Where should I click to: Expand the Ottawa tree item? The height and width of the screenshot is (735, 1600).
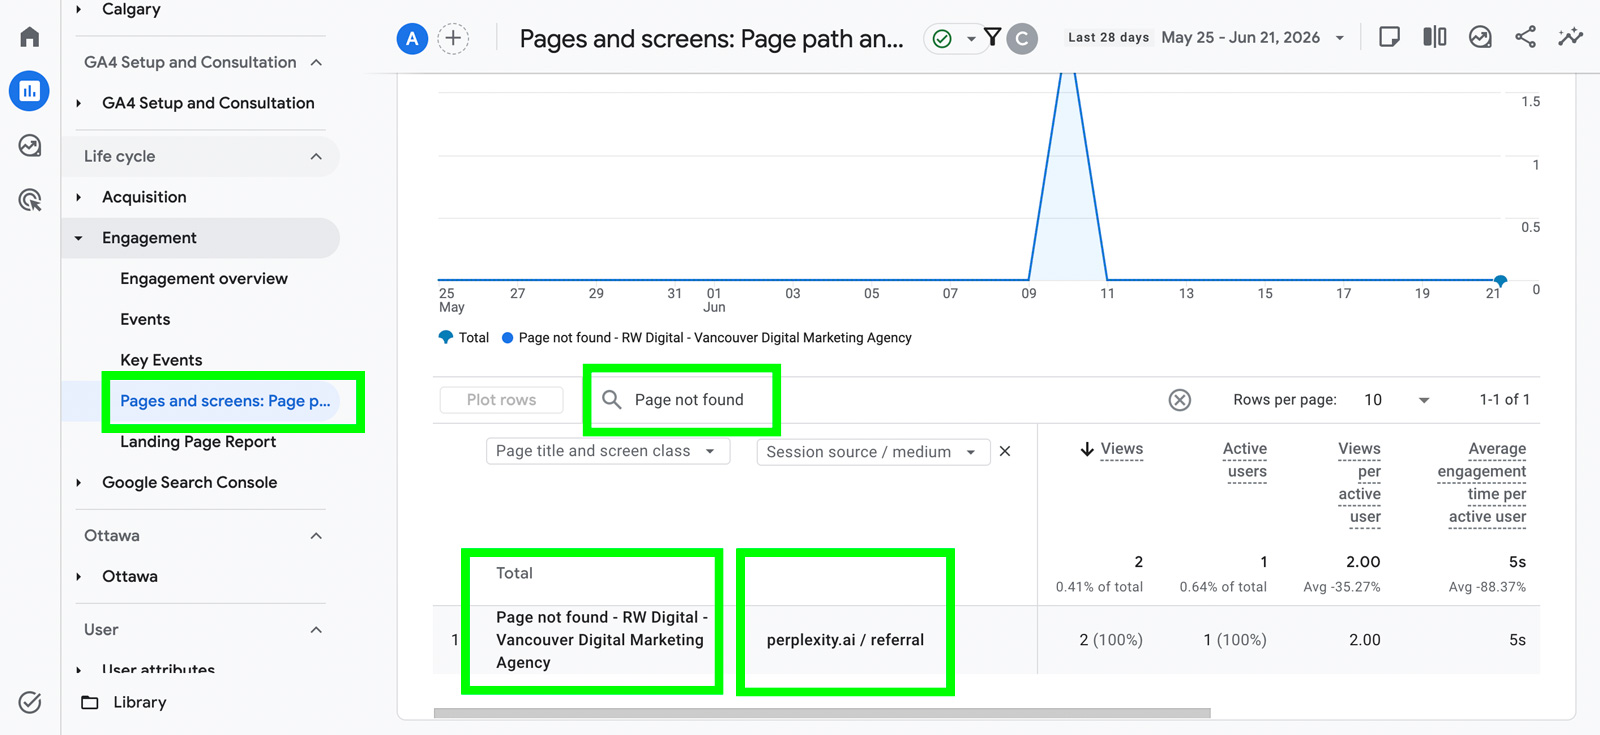tap(79, 577)
